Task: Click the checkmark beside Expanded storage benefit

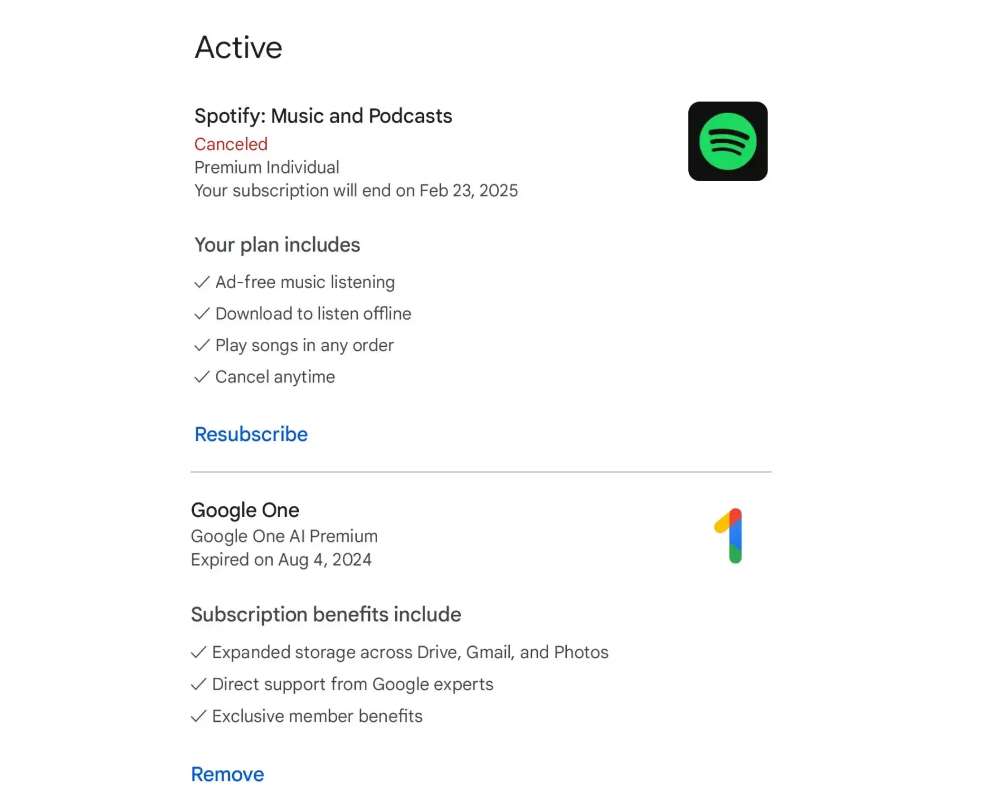Action: point(198,653)
